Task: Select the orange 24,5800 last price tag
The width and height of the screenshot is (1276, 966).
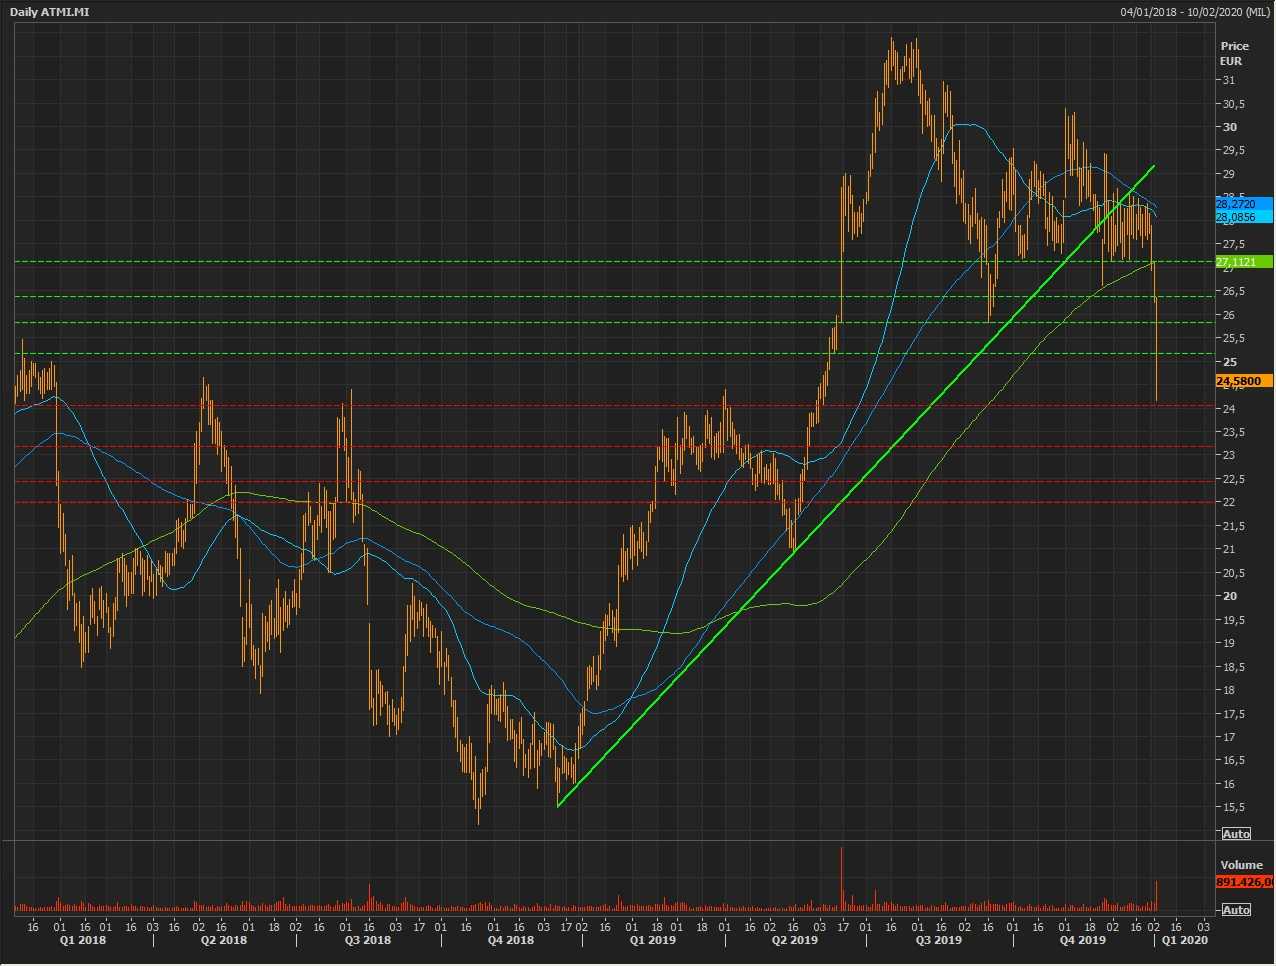Action: pyautogui.click(x=1243, y=381)
